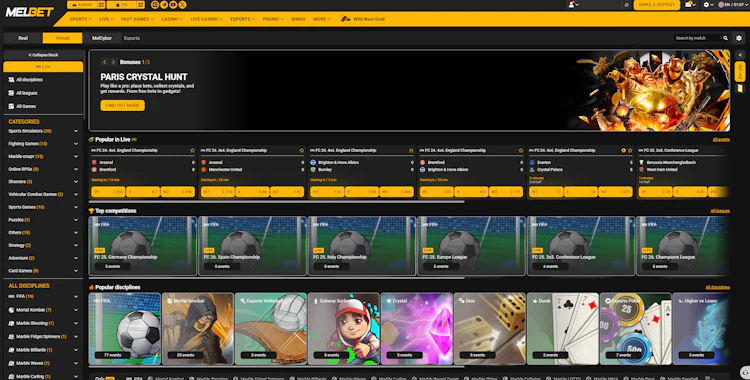750x380 pixels.
Task: Open the Telegram social icon
Action: point(164,5)
